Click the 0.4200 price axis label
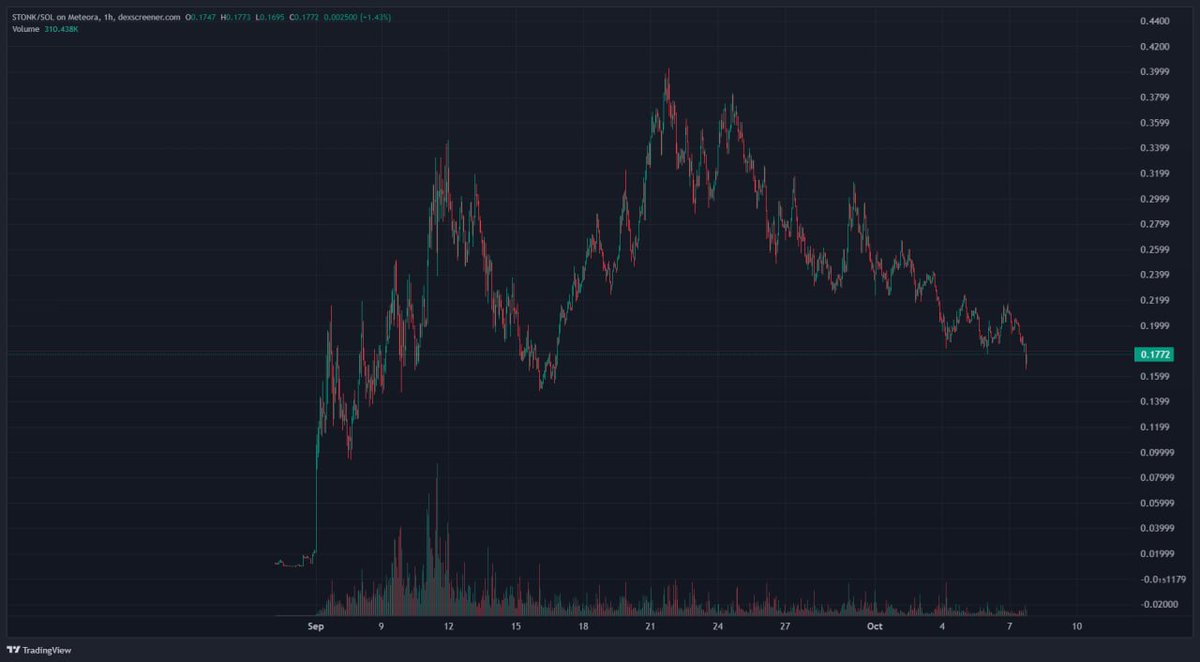 [x=1154, y=47]
